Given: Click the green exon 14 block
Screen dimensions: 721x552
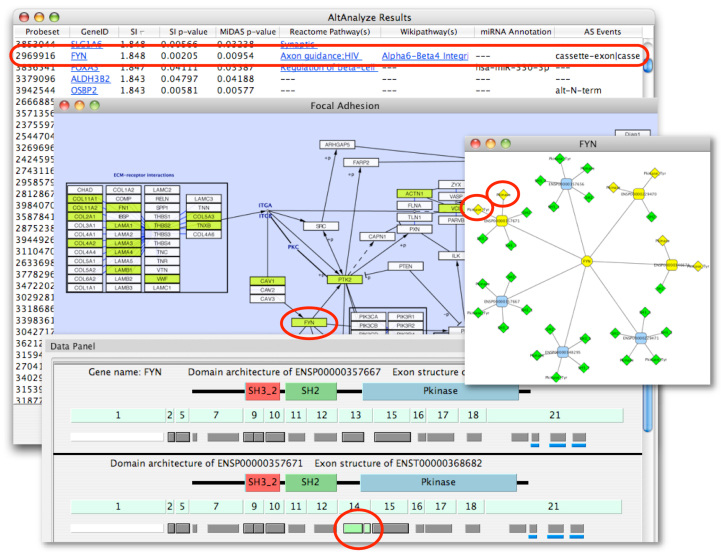Looking at the screenshot, I should pyautogui.click(x=352, y=527).
